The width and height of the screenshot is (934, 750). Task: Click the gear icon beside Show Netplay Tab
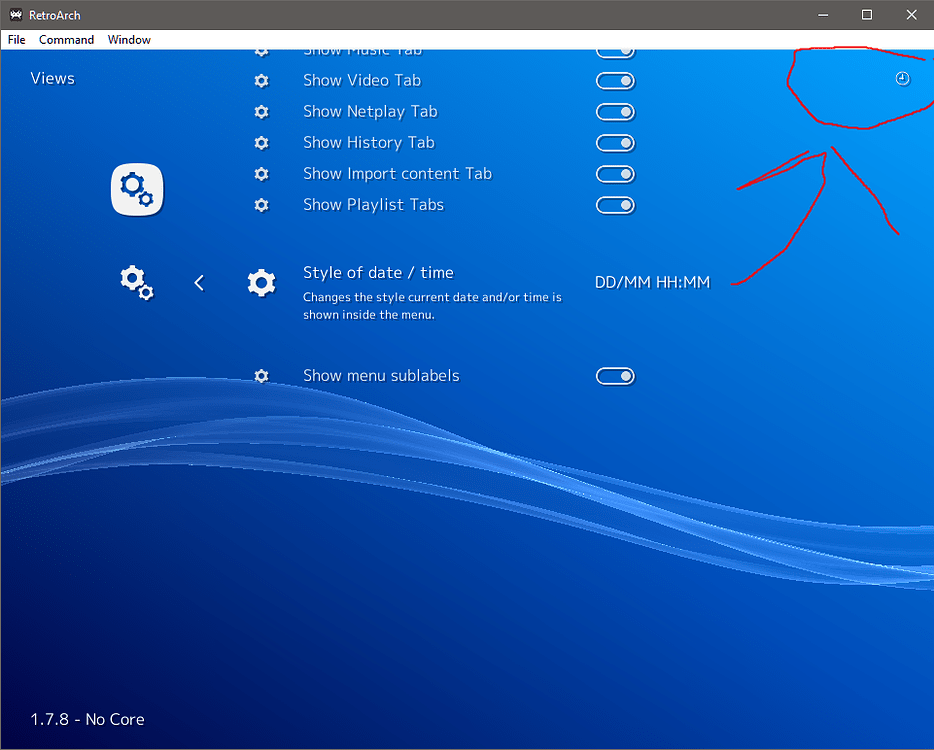pyautogui.click(x=261, y=111)
